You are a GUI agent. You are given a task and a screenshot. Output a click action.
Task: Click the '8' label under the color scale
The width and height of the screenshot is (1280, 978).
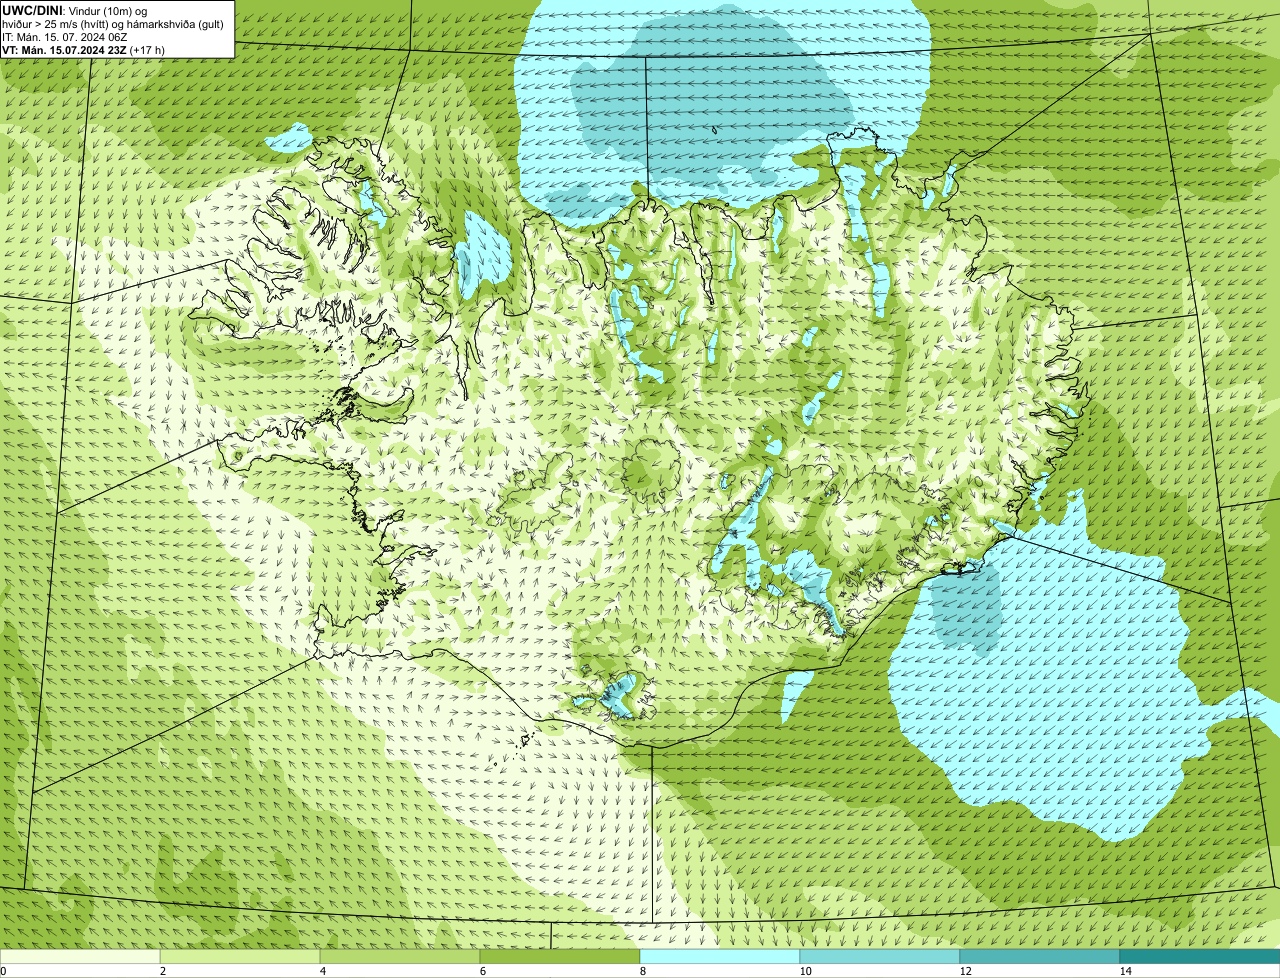[x=642, y=971]
